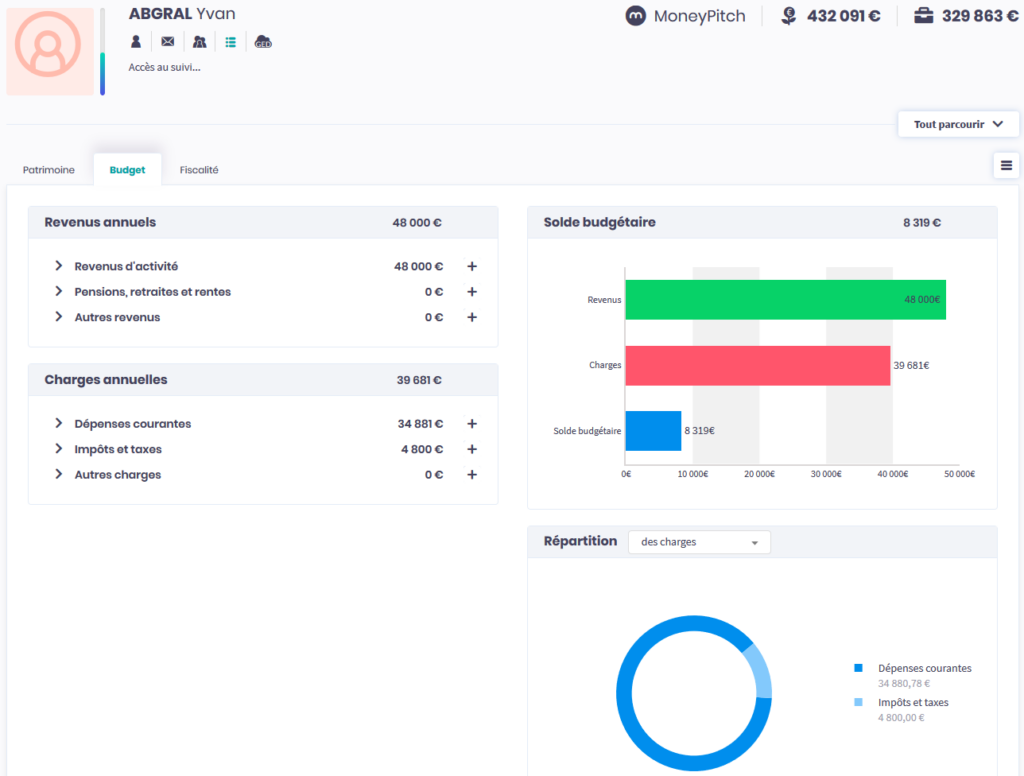Viewport: 1024px width, 776px height.
Task: Click the client avatar placeholder image
Action: tap(50, 52)
